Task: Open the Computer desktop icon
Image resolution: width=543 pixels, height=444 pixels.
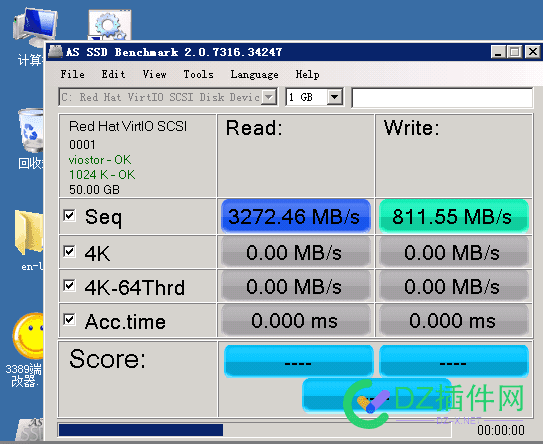Action: pos(34,28)
